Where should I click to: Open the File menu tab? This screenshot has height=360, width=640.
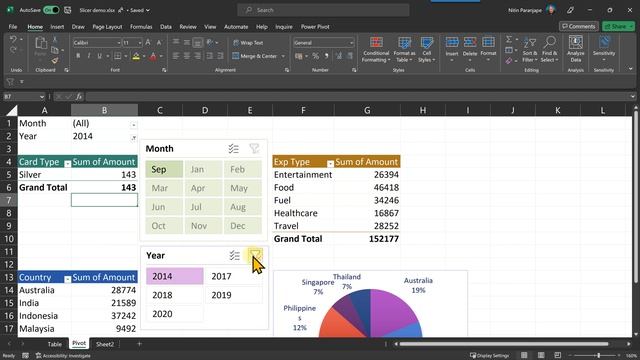[13, 27]
